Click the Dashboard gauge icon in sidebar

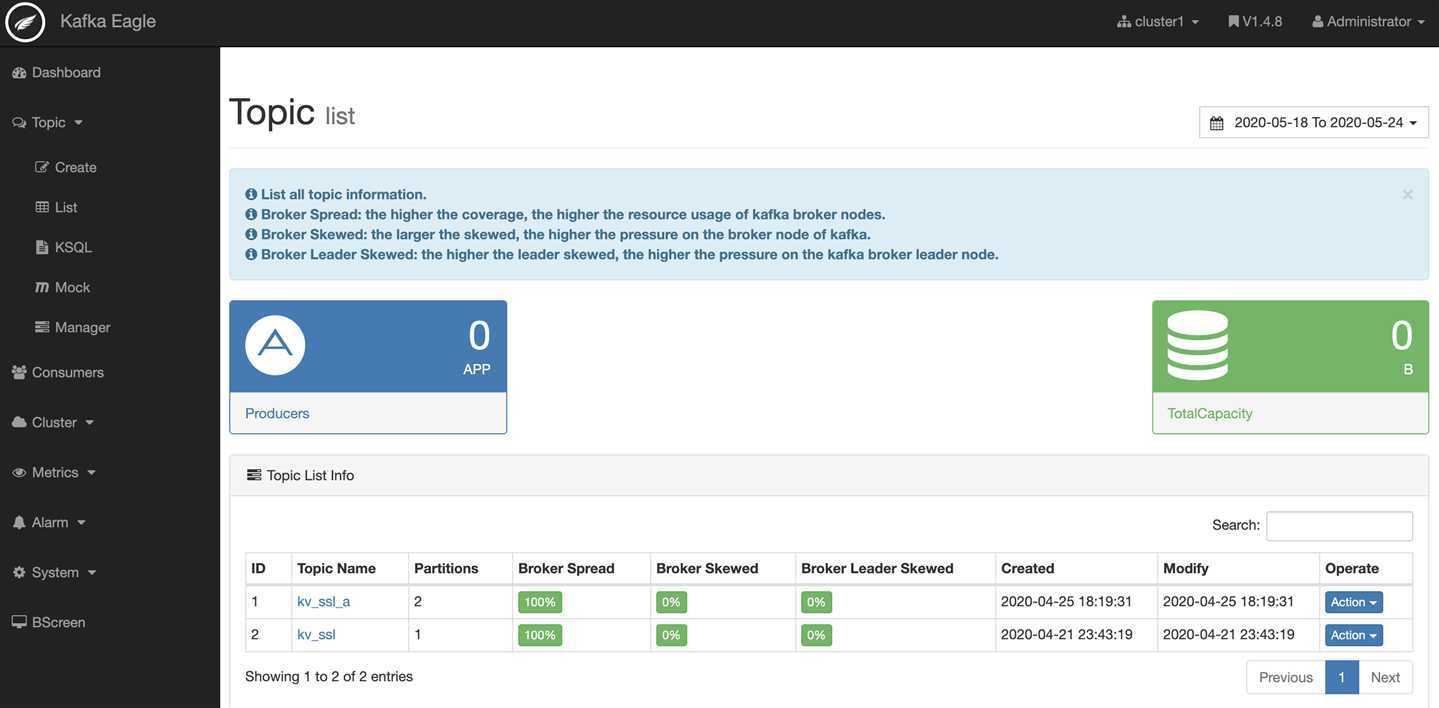point(19,73)
